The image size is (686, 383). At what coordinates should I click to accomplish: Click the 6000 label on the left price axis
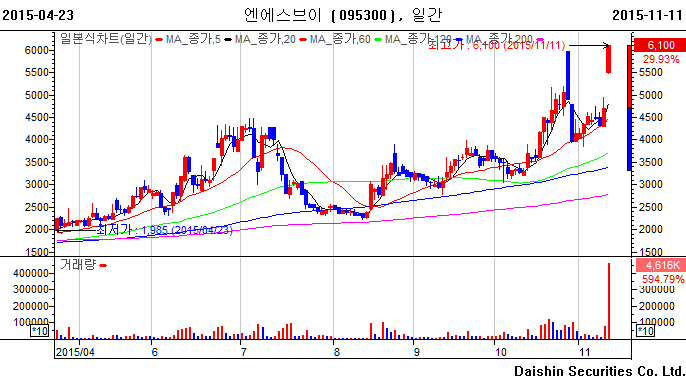(x=36, y=50)
